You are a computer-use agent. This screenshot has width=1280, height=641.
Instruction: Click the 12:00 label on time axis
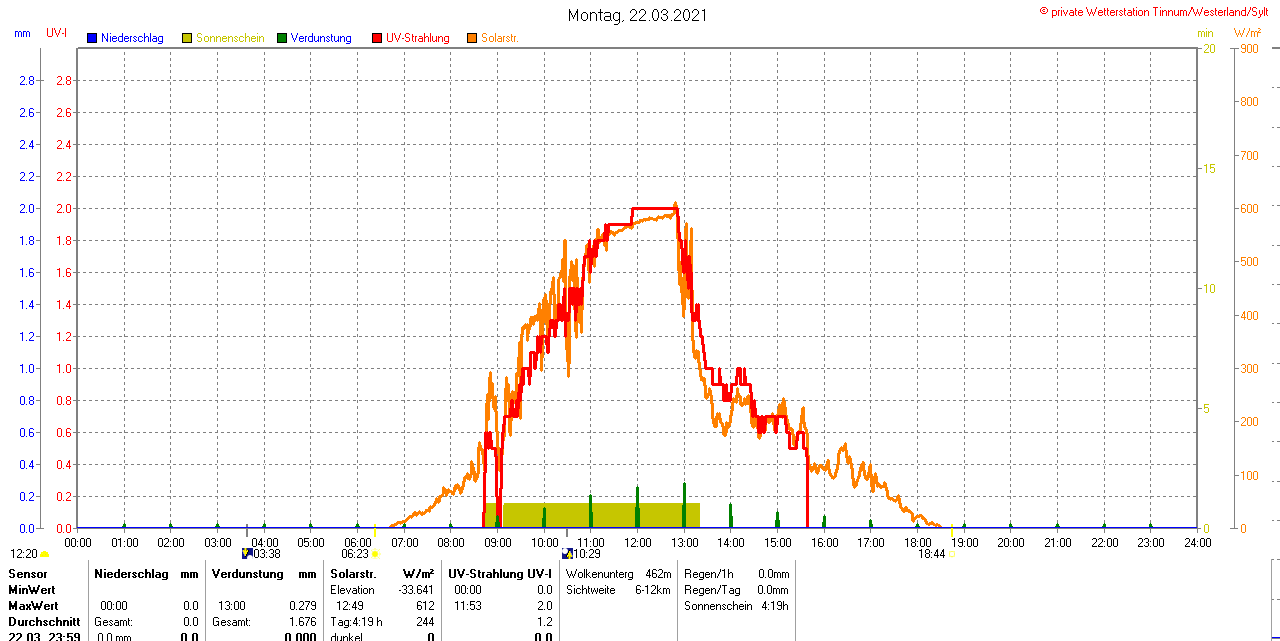coord(638,542)
